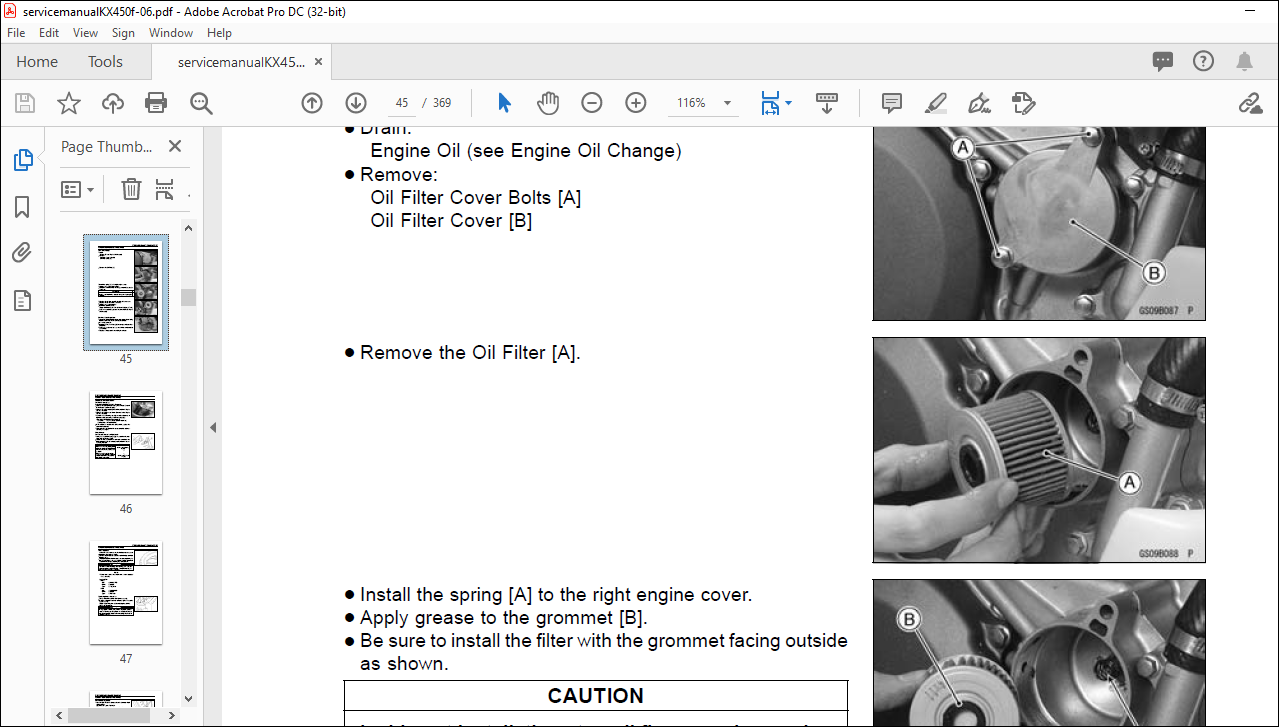Open the Sign document pen tool

(979, 103)
